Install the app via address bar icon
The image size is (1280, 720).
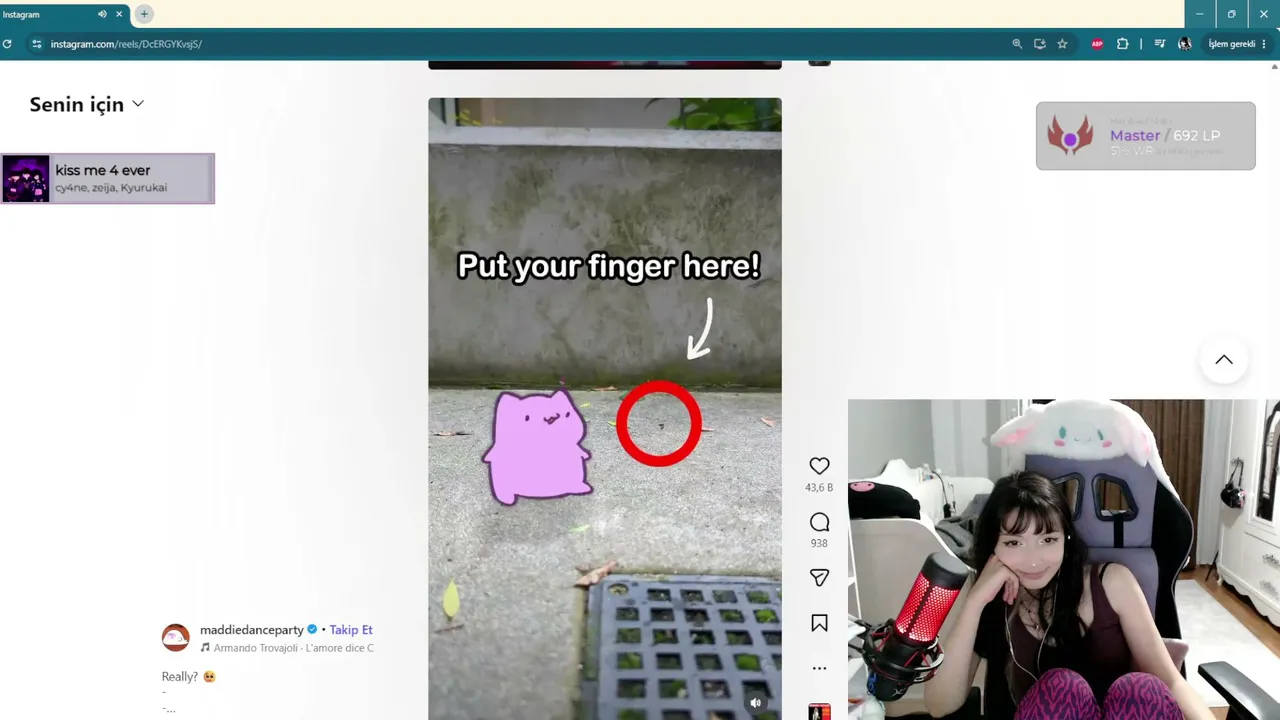(x=1040, y=44)
